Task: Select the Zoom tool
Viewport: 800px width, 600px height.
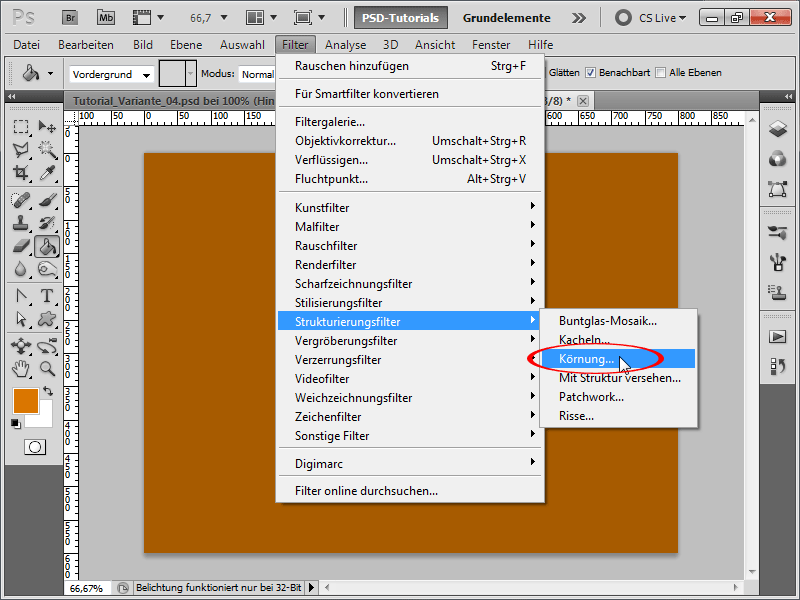Action: tap(47, 368)
